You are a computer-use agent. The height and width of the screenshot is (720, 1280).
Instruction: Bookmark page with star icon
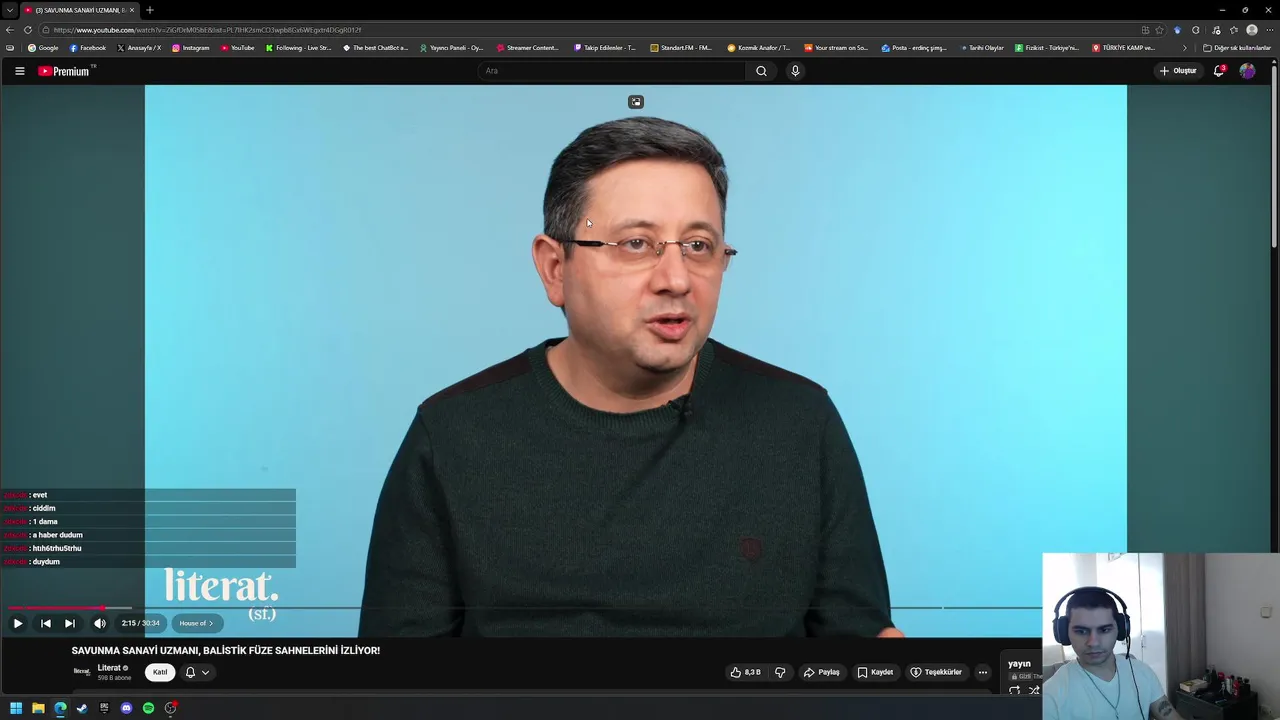(x=1160, y=30)
